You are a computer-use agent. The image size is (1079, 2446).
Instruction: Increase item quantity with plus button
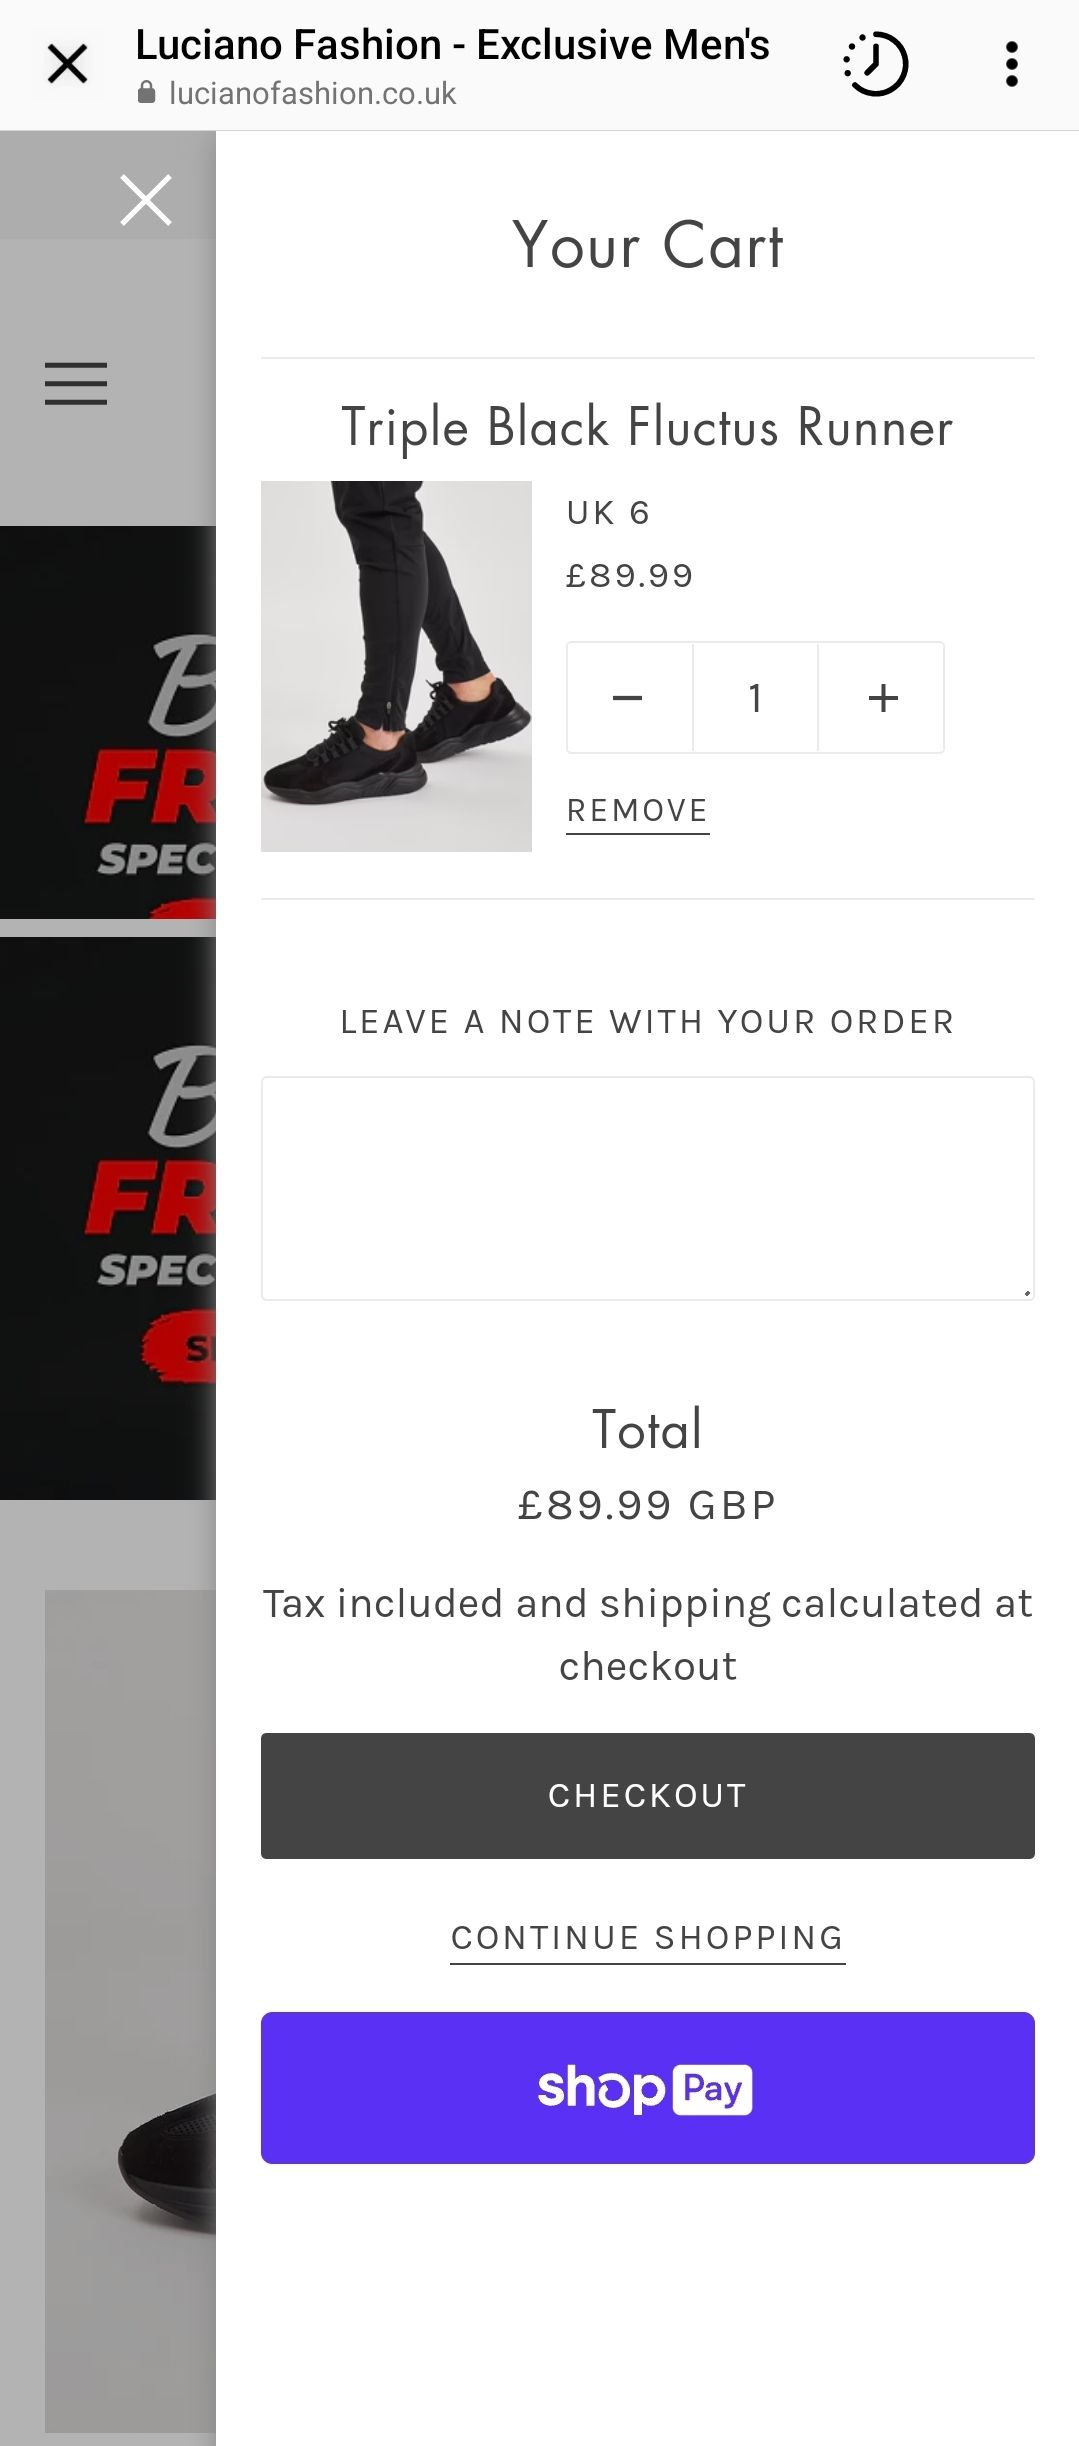coord(882,698)
